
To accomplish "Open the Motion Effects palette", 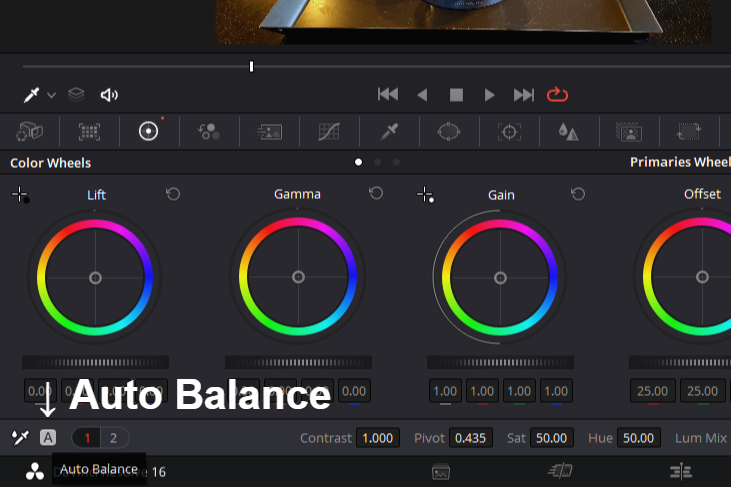I will 269,132.
